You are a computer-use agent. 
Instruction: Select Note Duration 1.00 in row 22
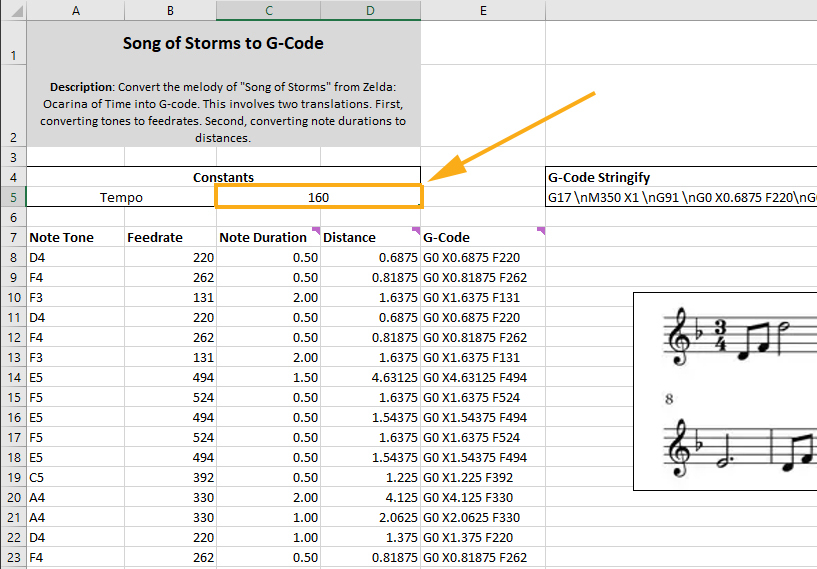point(268,537)
